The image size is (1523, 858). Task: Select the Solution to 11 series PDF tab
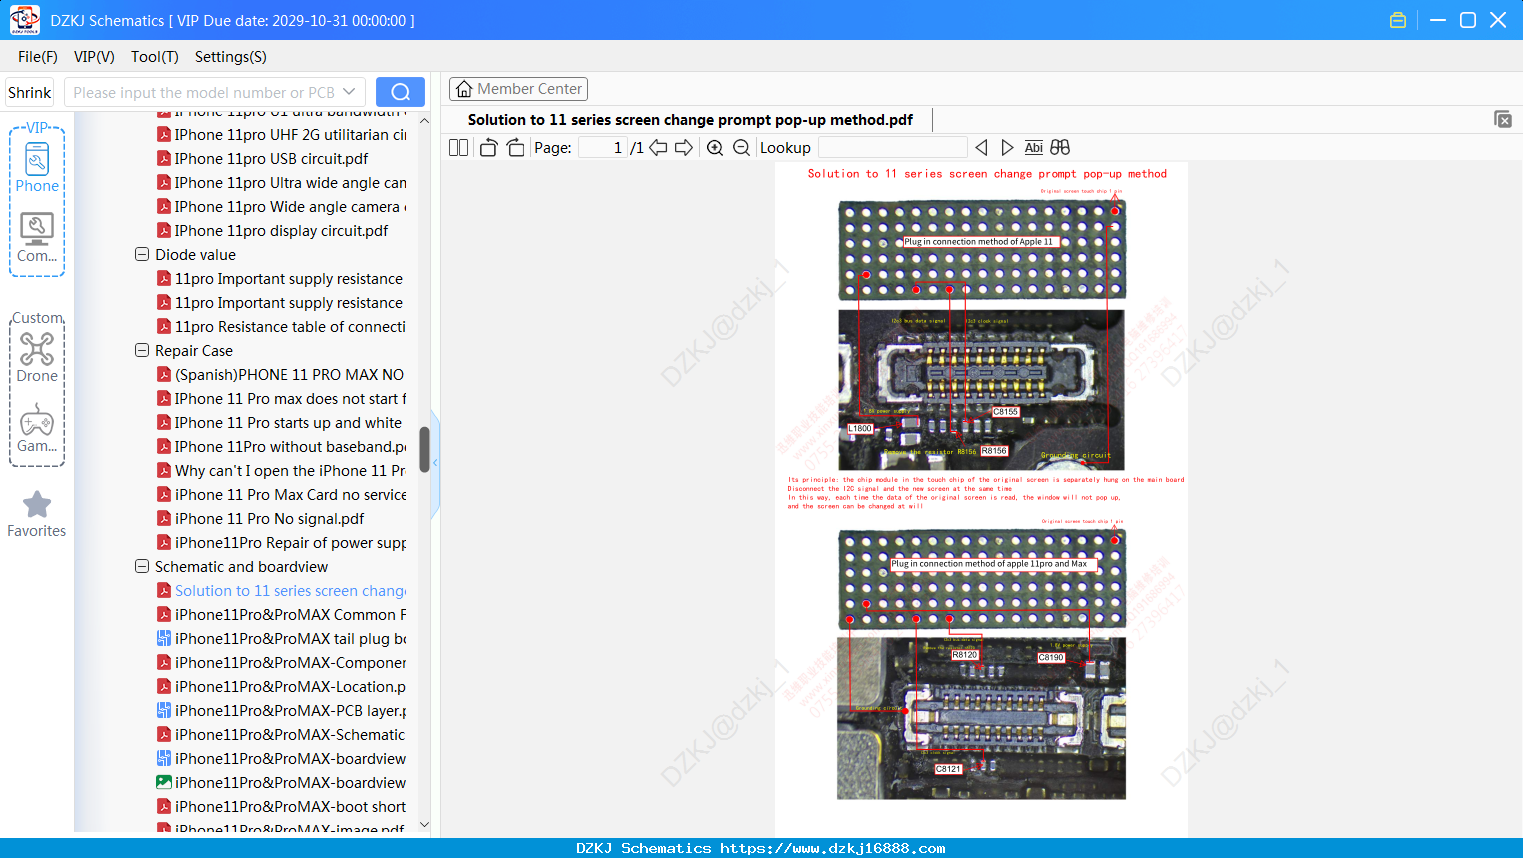tap(690, 120)
